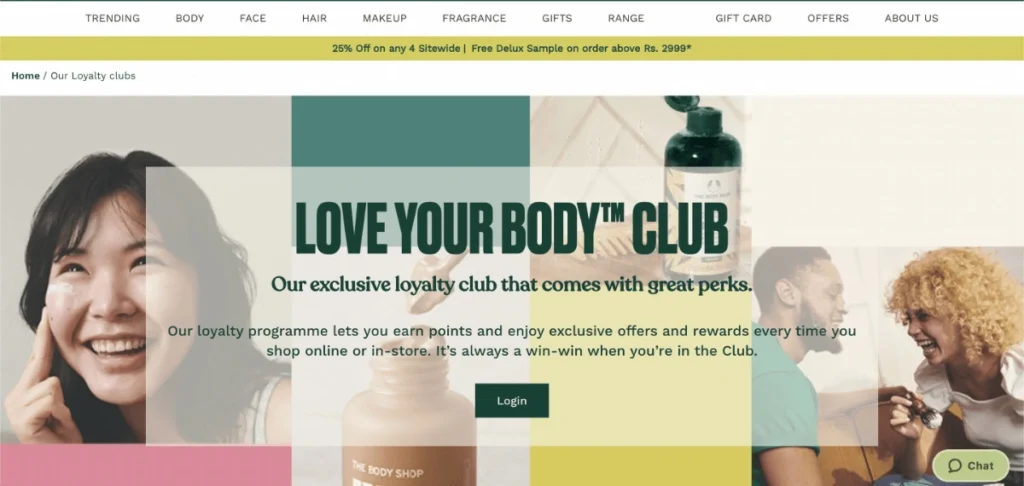
Task: Select the FACE menu item
Action: 253,18
